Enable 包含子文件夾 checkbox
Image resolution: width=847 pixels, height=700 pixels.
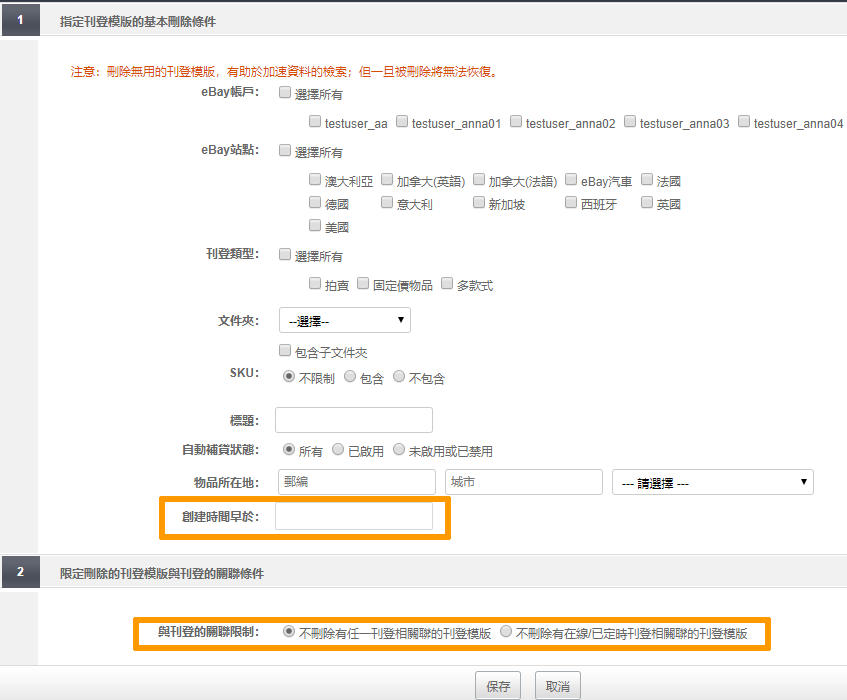pyautogui.click(x=285, y=351)
